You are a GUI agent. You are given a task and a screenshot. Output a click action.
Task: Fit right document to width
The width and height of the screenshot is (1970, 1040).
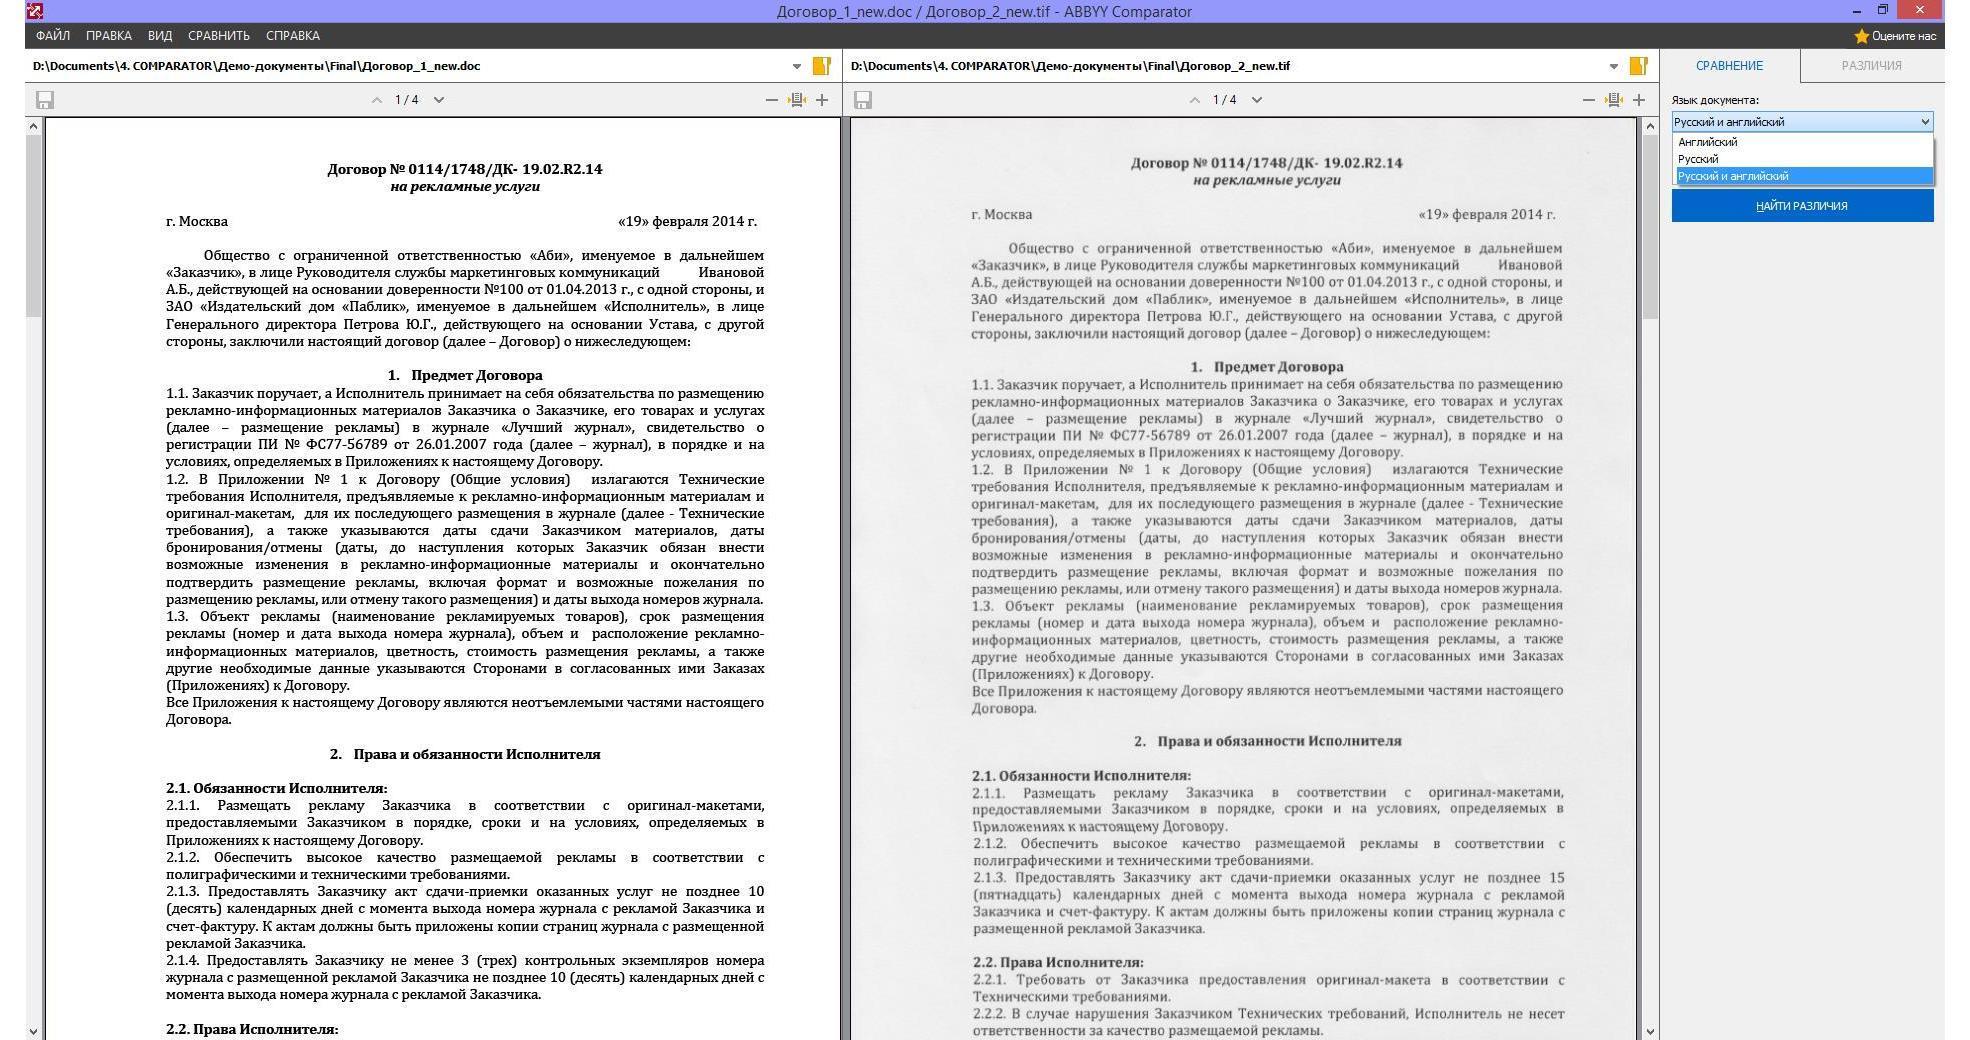(x=1613, y=100)
